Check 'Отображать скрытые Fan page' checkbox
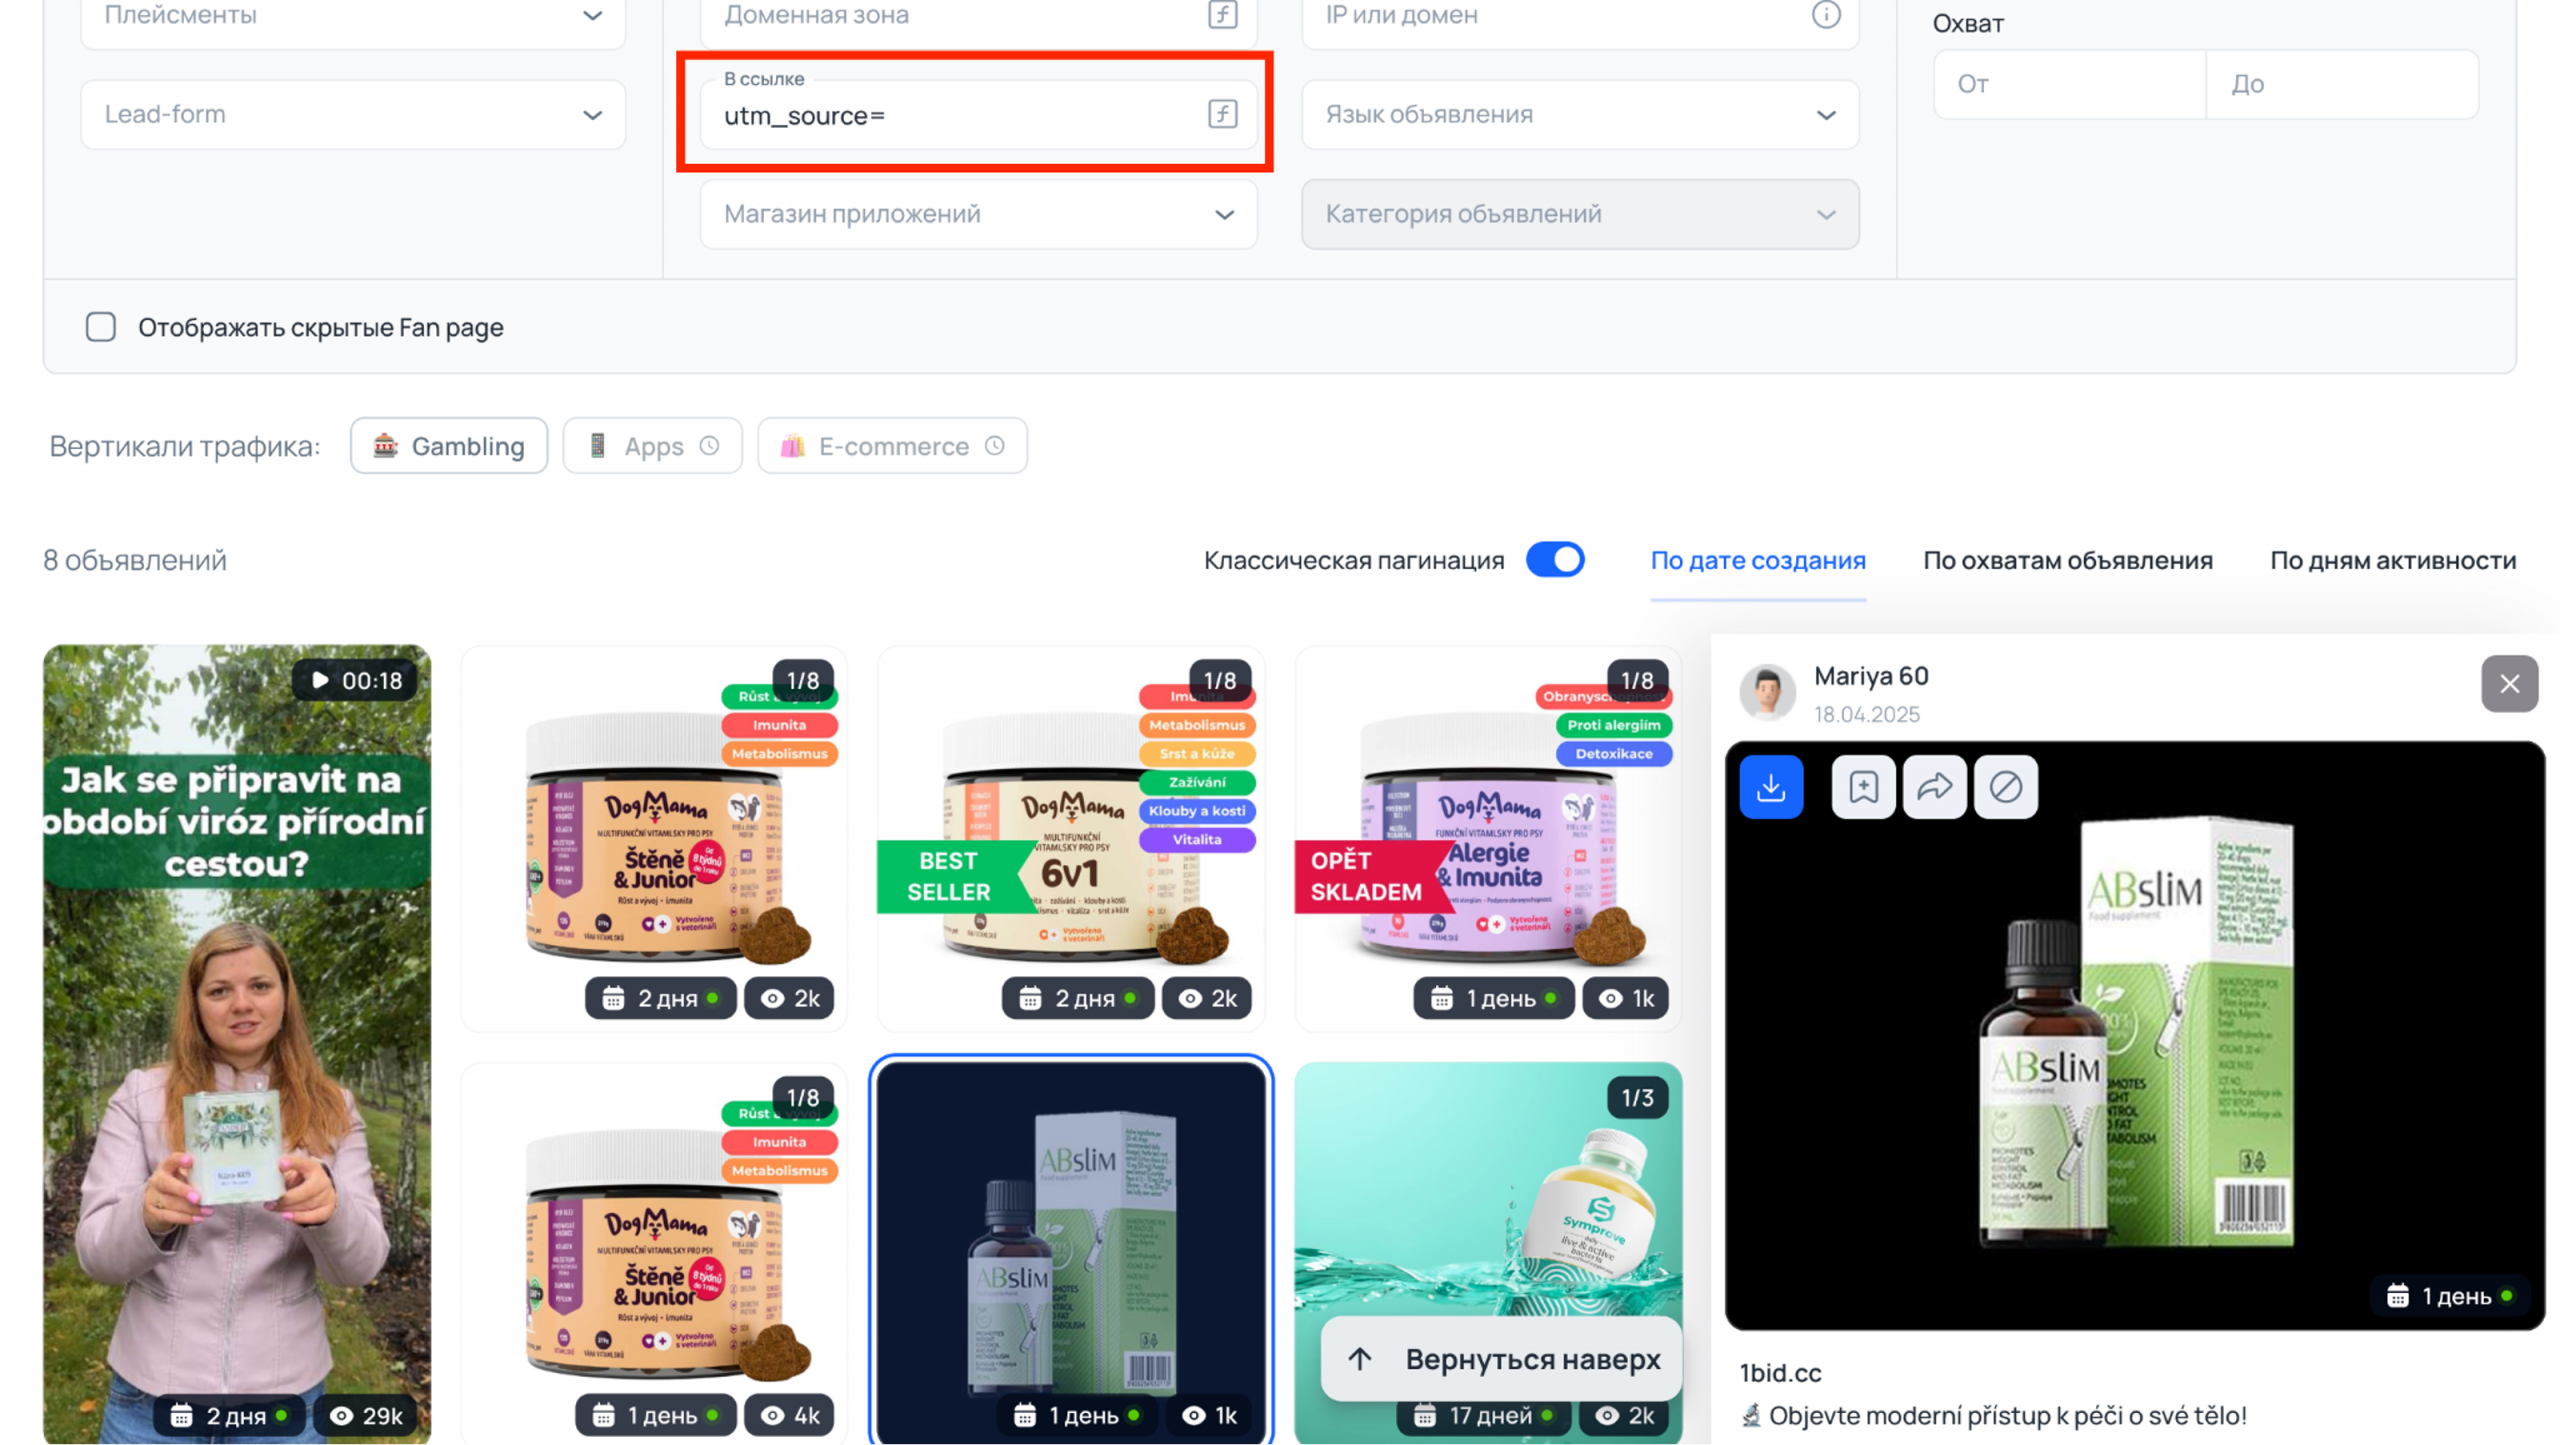The image size is (2560, 1445). click(x=101, y=327)
